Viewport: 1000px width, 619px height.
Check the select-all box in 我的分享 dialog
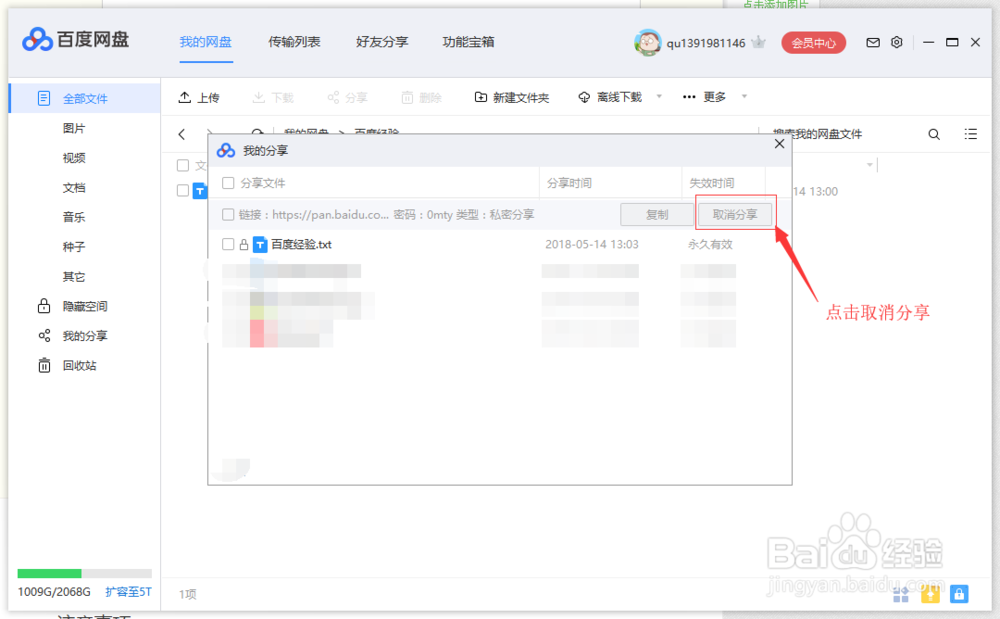pos(227,185)
